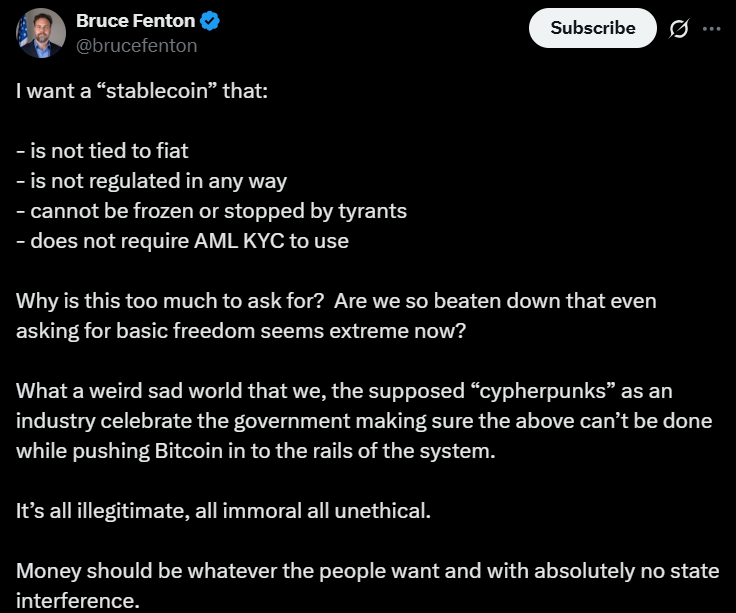Click the word "cypherpunks" in the post
This screenshot has width=736, height=613.
(x=543, y=391)
